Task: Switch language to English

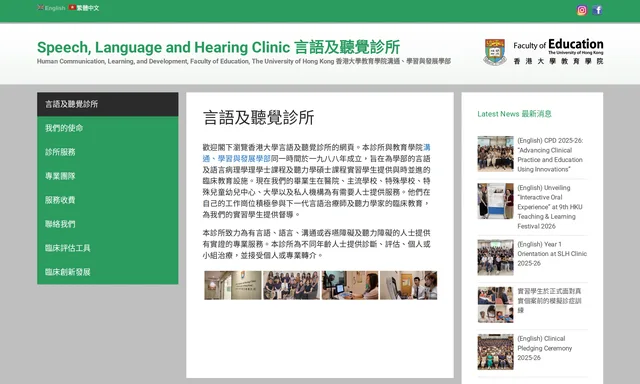Action: point(55,8)
